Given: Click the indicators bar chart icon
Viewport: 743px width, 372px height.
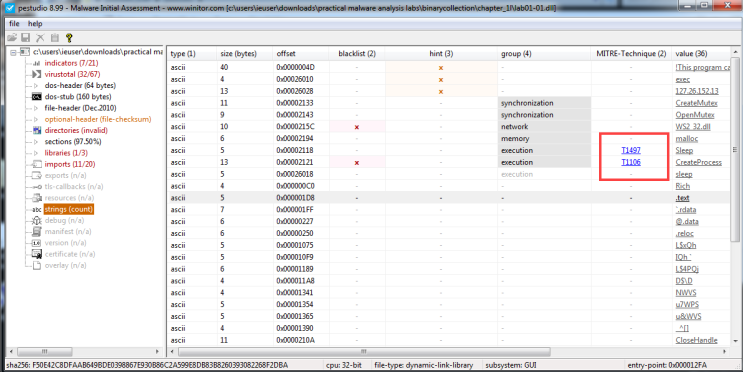Looking at the screenshot, I should point(36,63).
